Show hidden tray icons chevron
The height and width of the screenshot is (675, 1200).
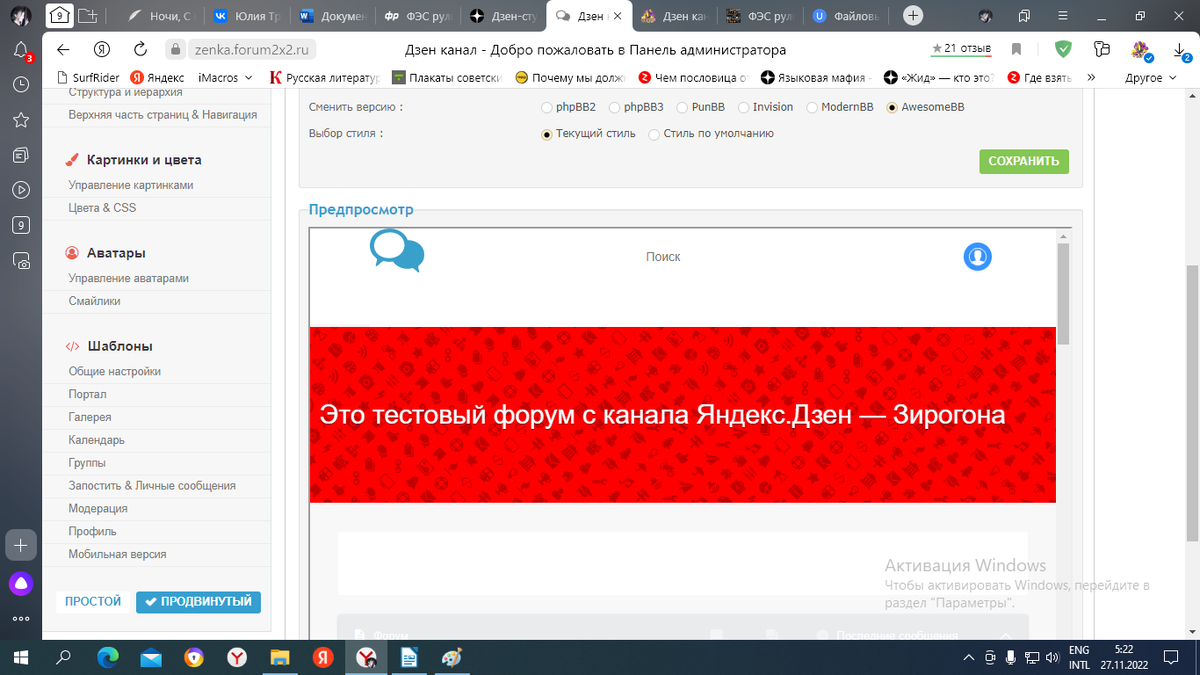[967, 657]
